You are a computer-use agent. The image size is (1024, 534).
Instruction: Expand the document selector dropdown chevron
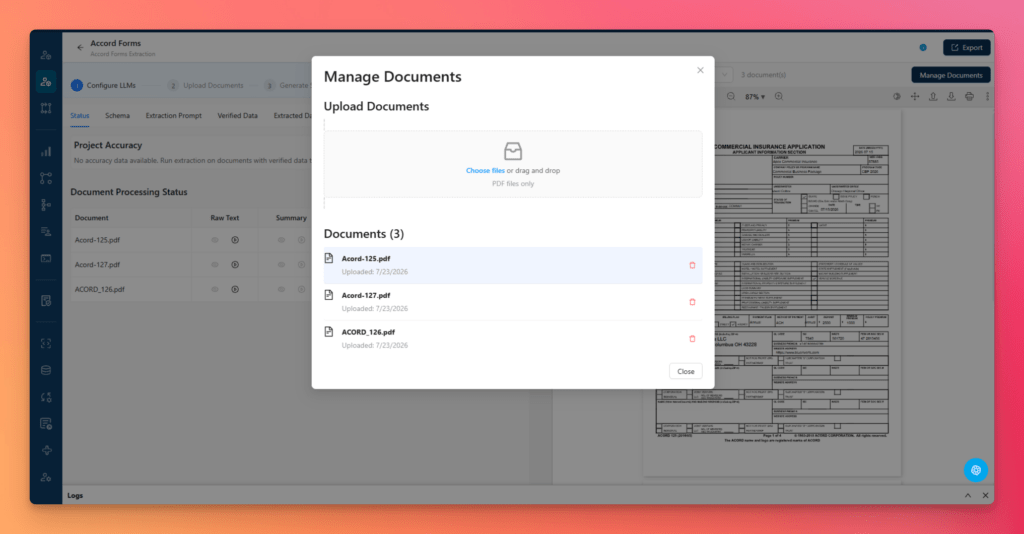coord(724,74)
